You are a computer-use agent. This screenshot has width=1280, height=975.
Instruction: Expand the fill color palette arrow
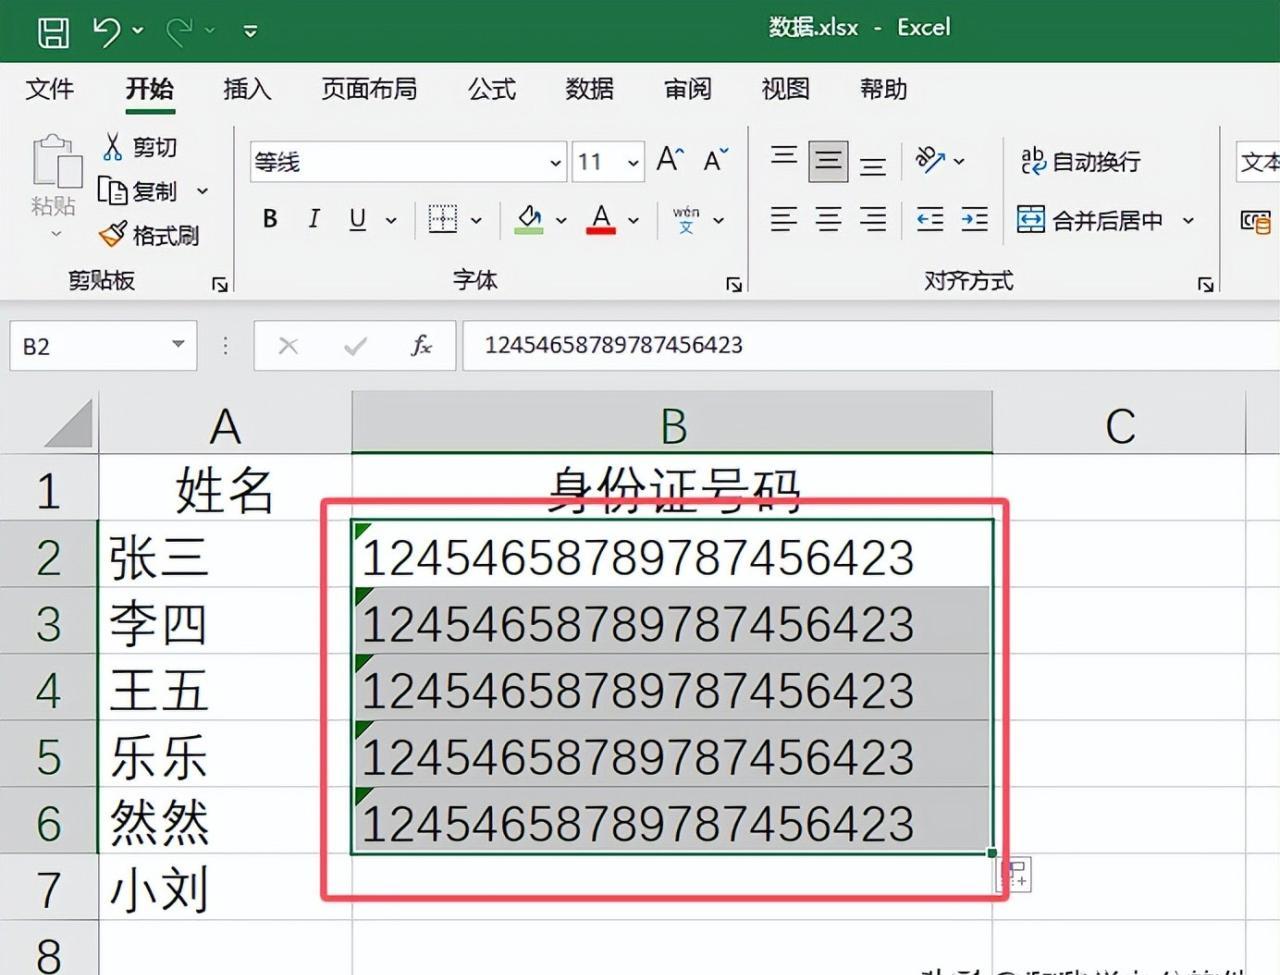pos(561,220)
